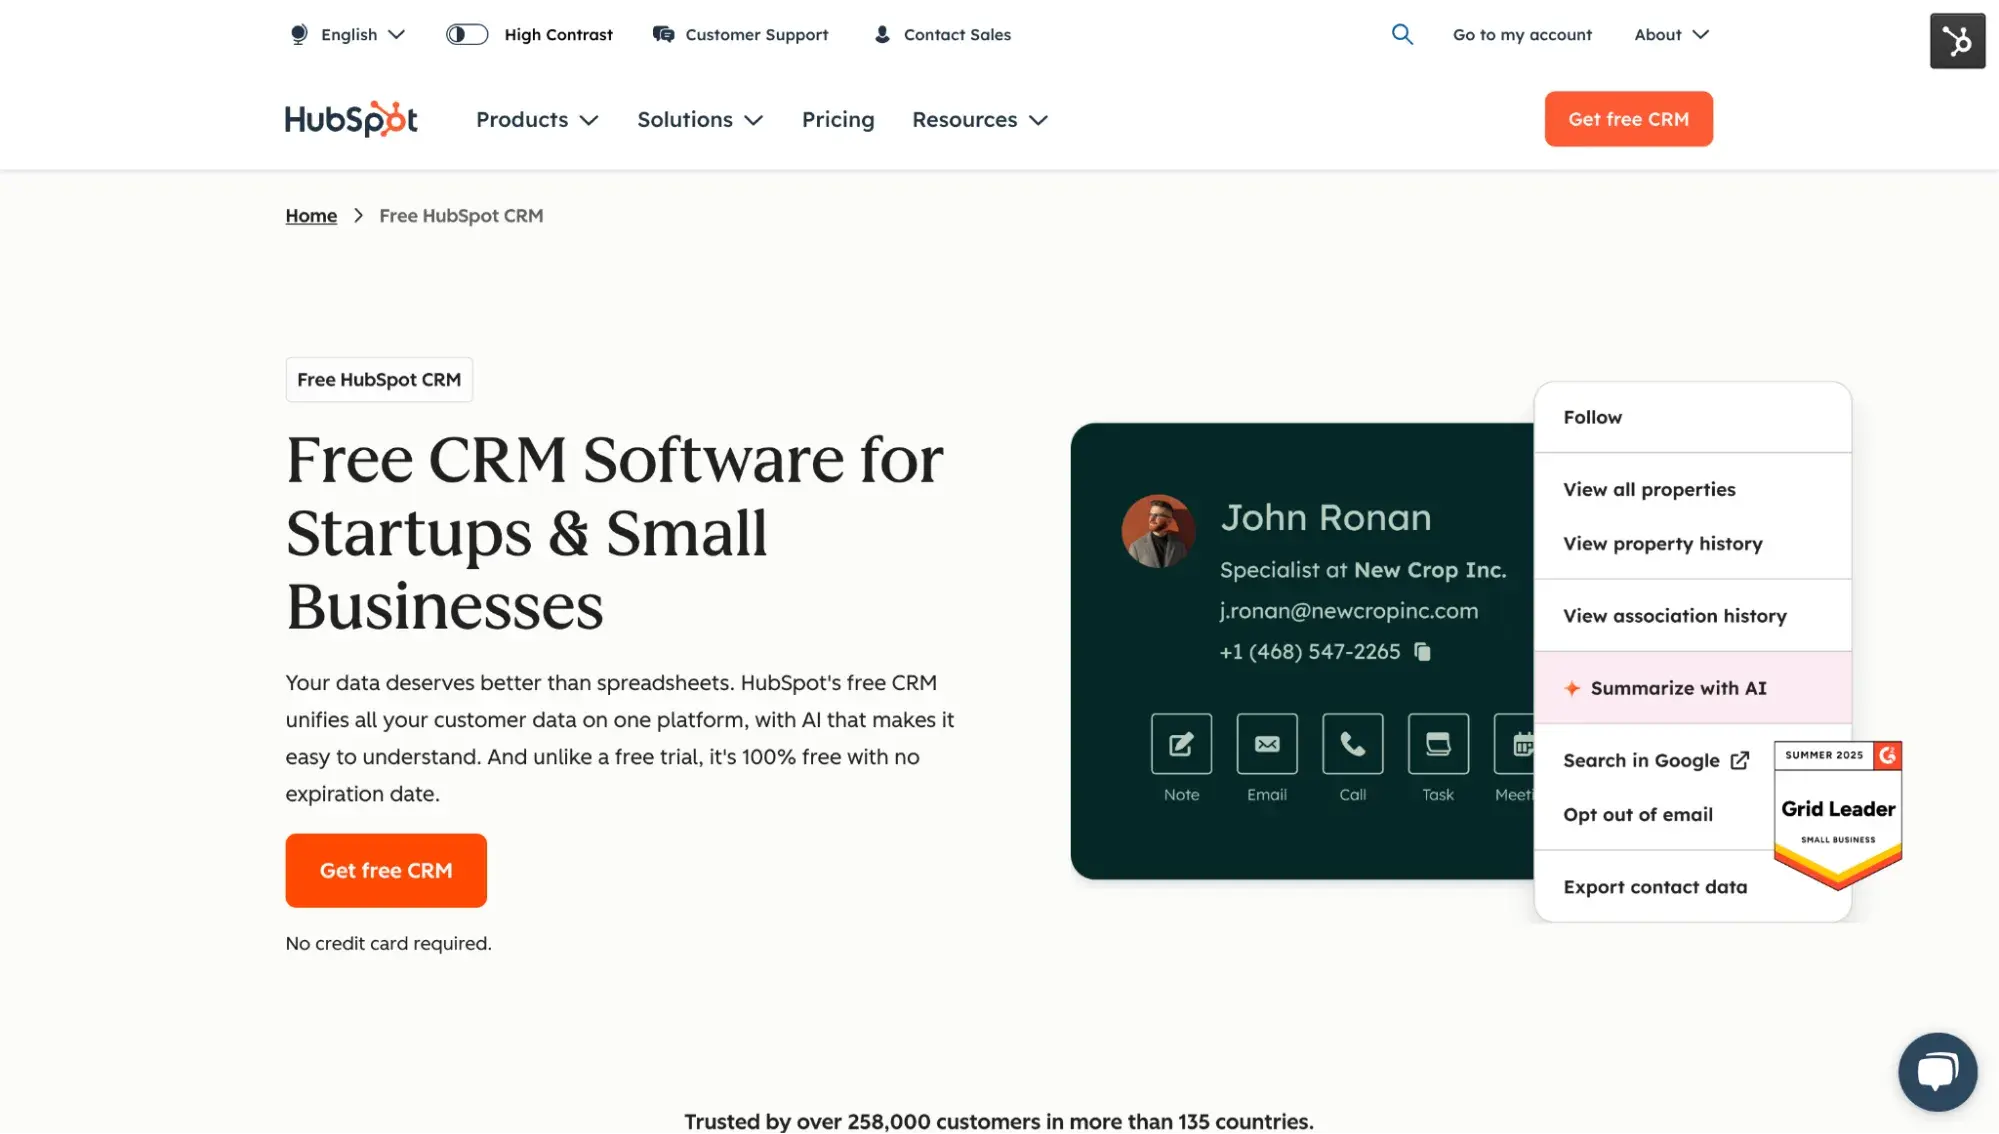Toggle the High Contrast switch
The width and height of the screenshot is (1999, 1134).
point(467,34)
